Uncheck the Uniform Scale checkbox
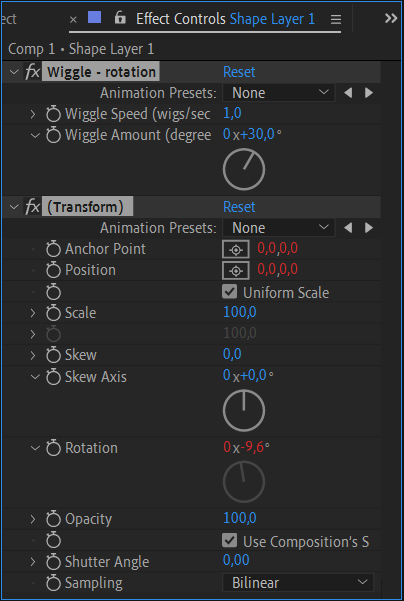The height and width of the screenshot is (601, 404). pos(229,292)
